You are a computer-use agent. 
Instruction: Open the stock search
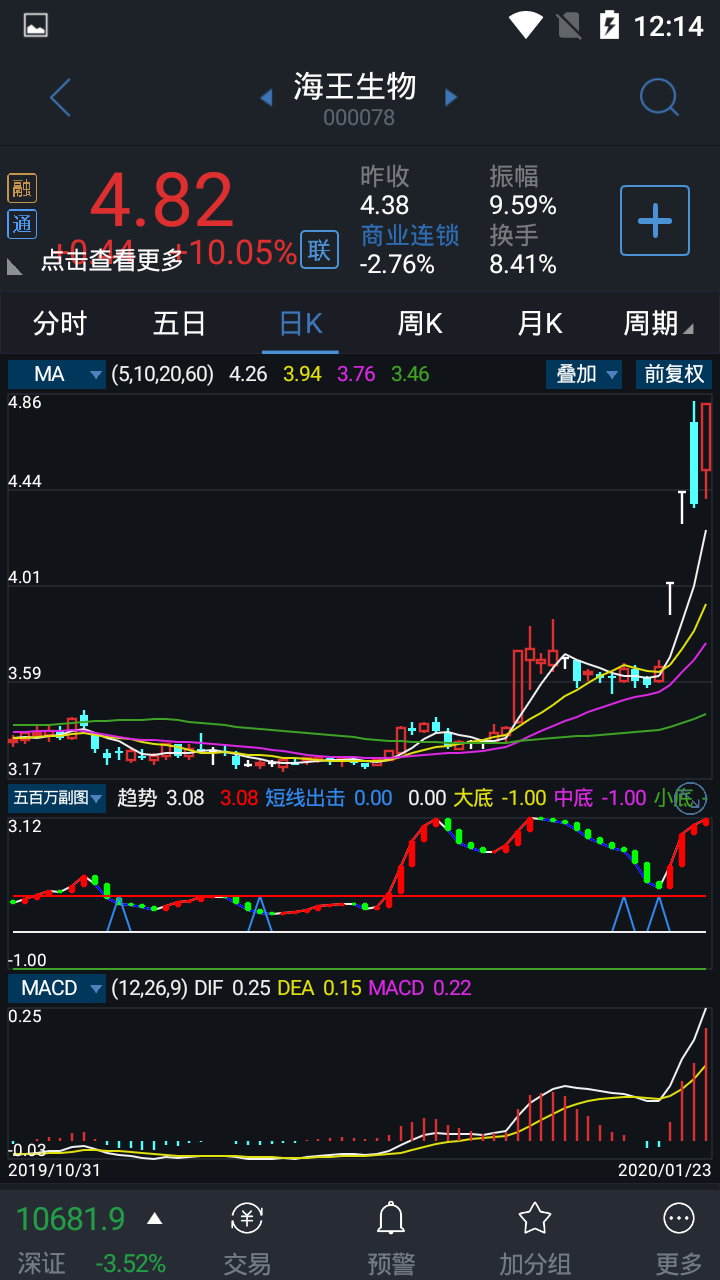click(x=659, y=97)
